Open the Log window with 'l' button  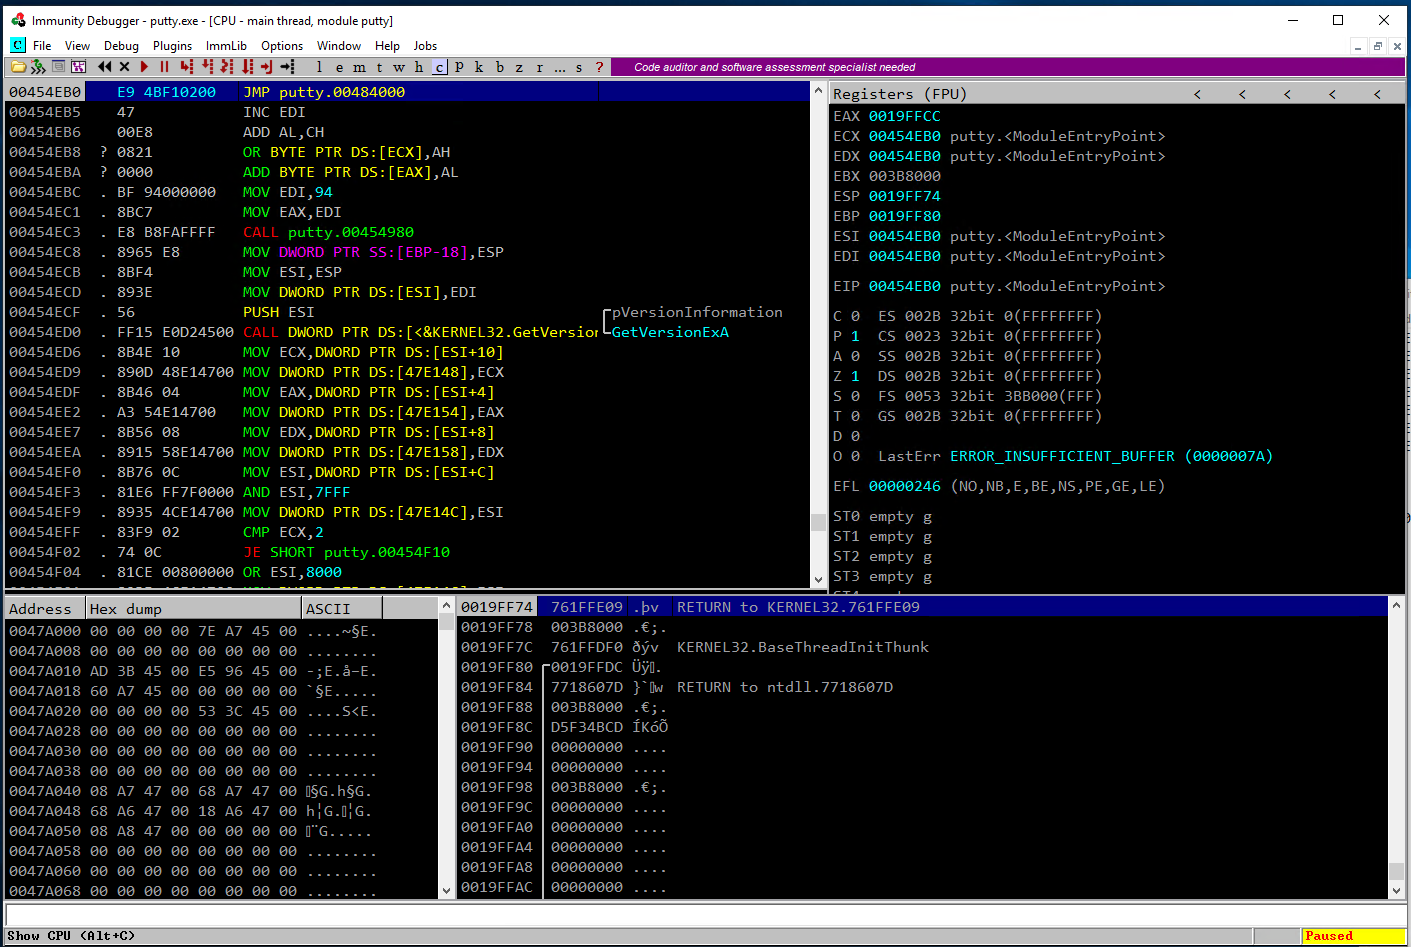coord(319,67)
